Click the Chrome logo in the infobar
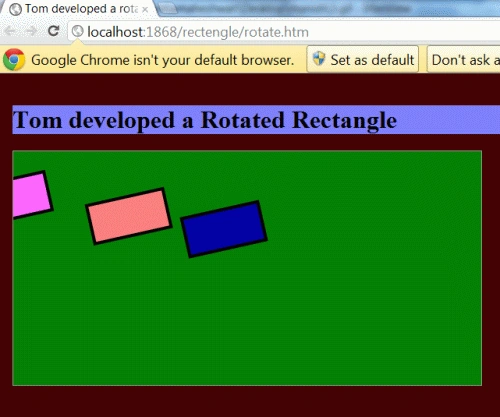Image resolution: width=500 pixels, height=417 pixels. click(x=14, y=60)
